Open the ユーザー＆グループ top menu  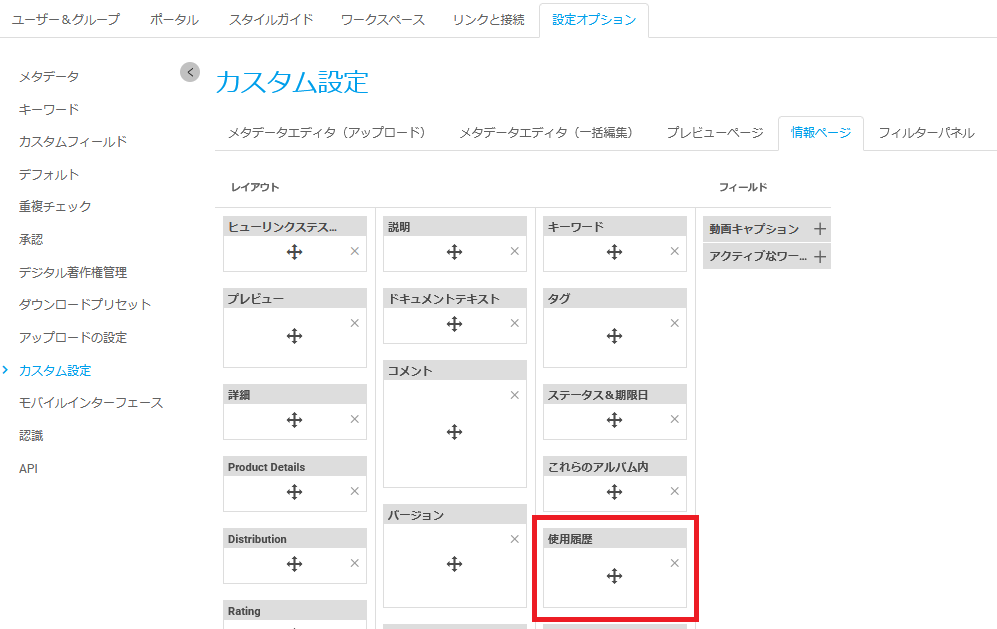click(x=66, y=20)
